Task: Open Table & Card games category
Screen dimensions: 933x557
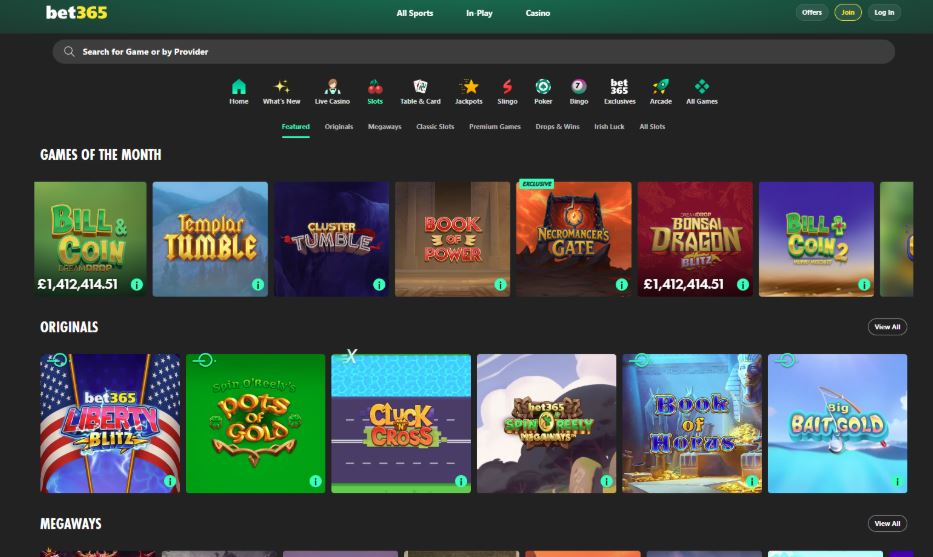Action: (x=420, y=92)
